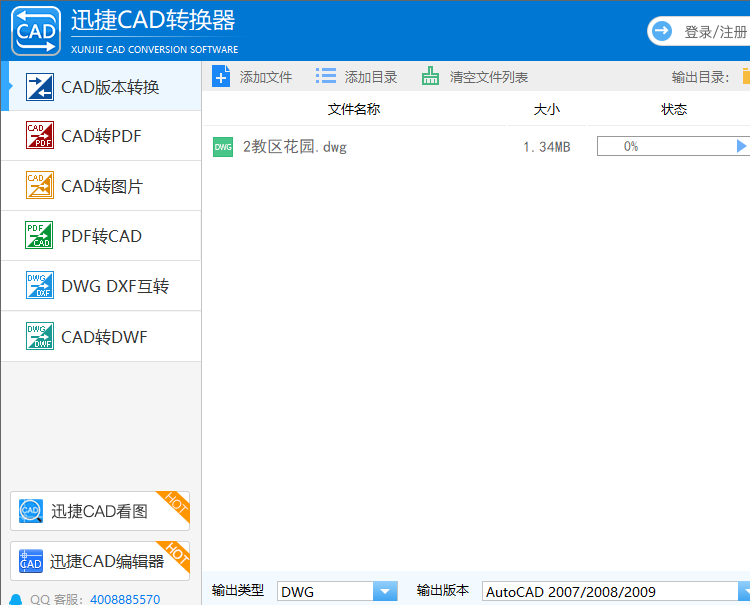Click the 清空文件列表 button label
This screenshot has width=750, height=605.
point(489,77)
